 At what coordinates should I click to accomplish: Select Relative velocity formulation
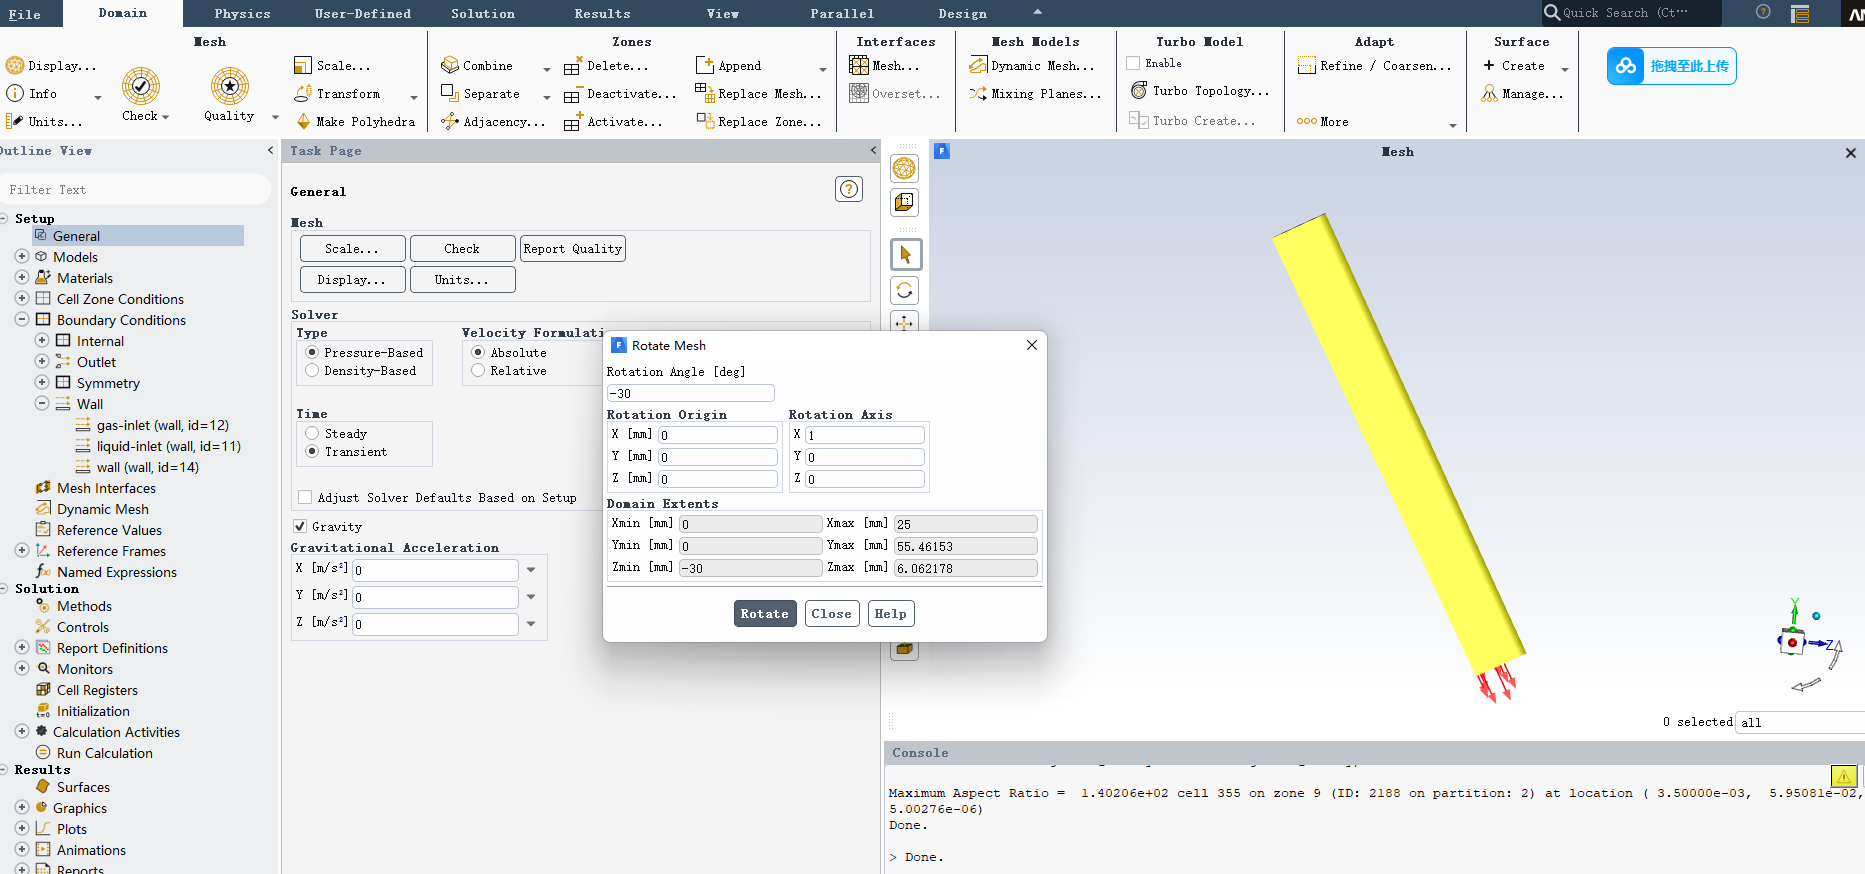click(479, 370)
